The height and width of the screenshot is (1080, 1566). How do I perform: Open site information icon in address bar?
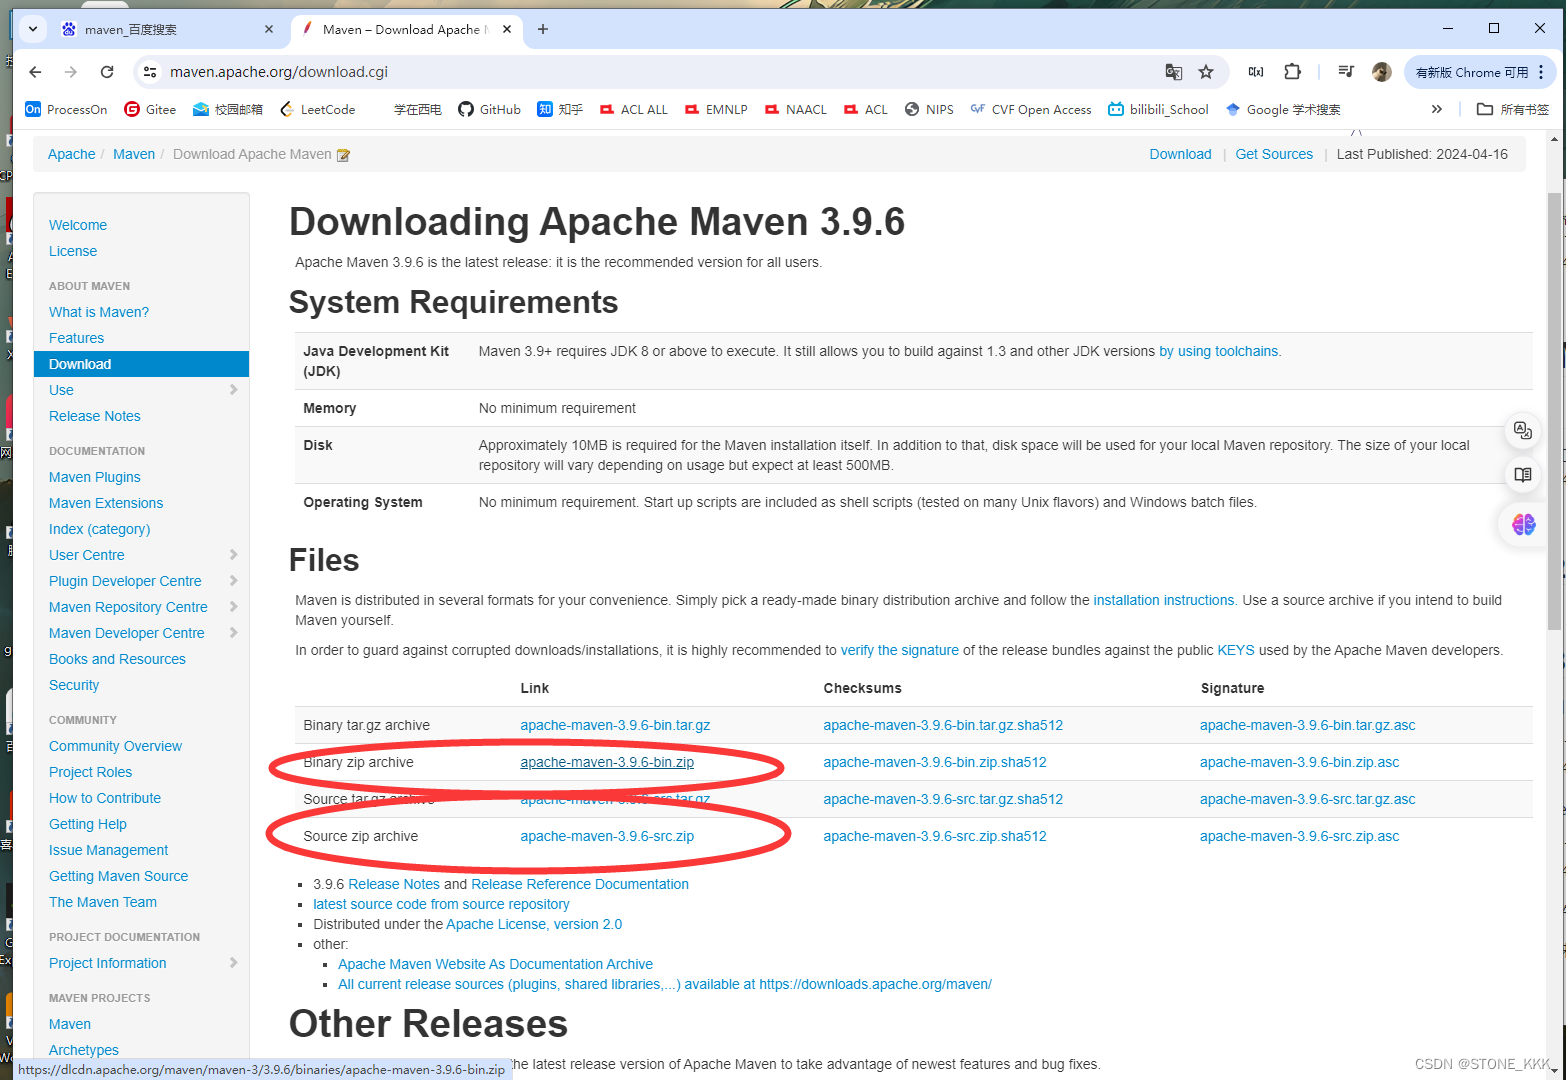click(x=150, y=72)
